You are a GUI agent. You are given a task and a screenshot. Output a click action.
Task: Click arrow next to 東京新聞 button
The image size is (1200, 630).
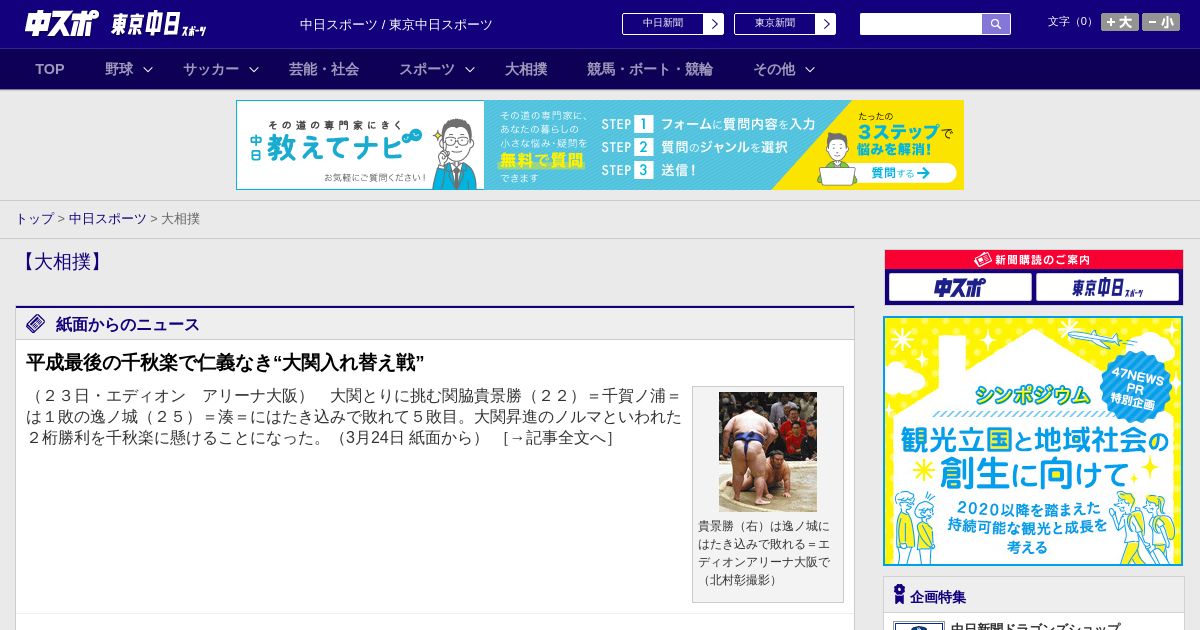826,24
